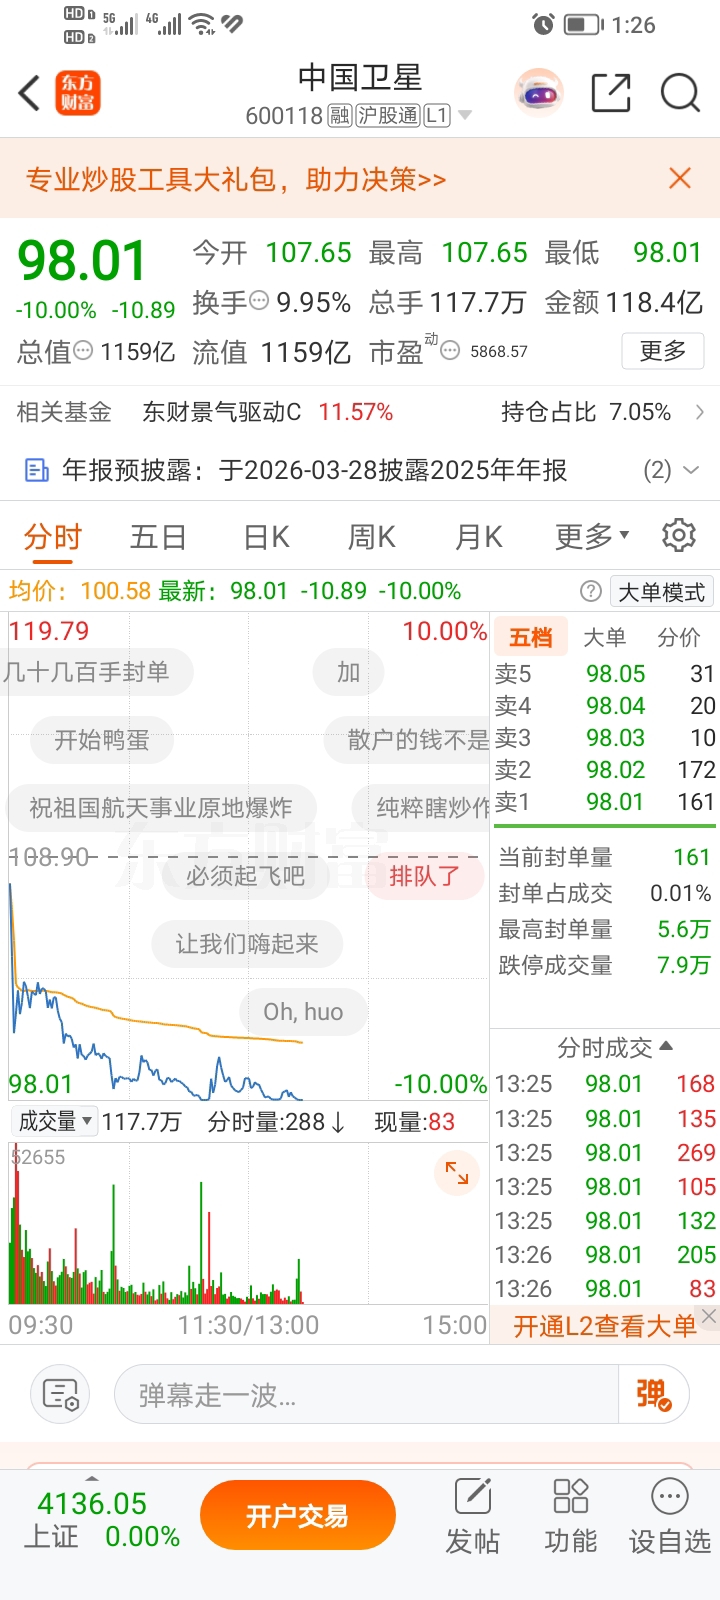This screenshot has height=1600, width=720.
Task: Tap the 持仓占比 7.05% text
Action: 586,412
